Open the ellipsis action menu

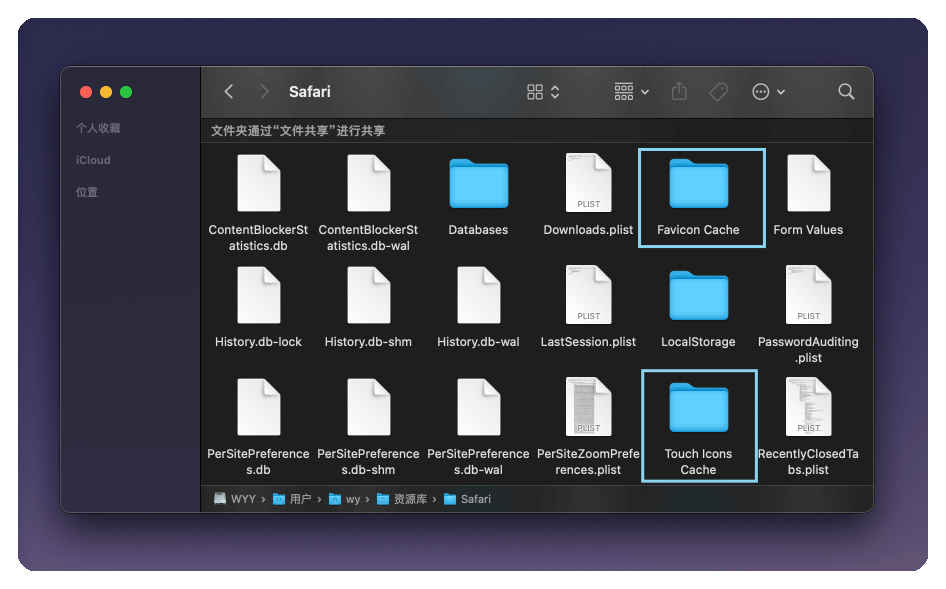click(768, 92)
